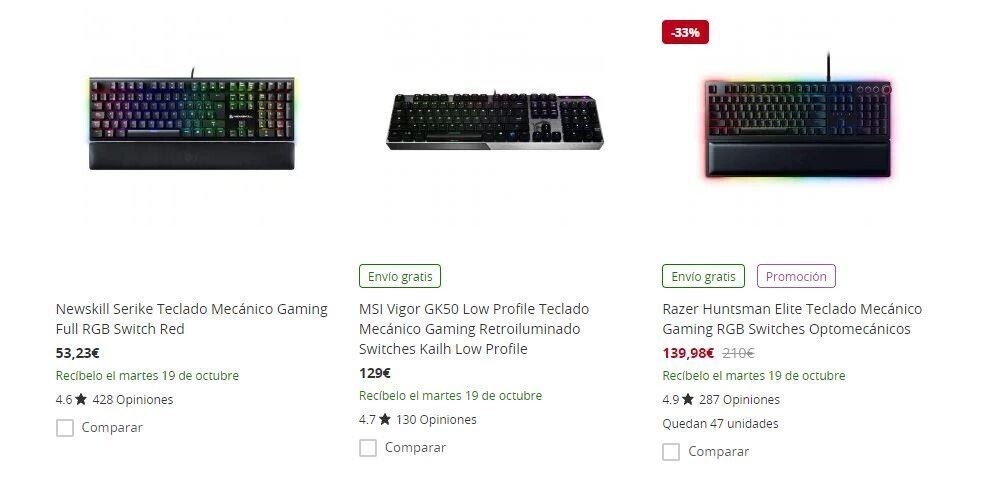
Task: Click Envío gratis badge on Razer keyboard
Action: click(x=703, y=276)
